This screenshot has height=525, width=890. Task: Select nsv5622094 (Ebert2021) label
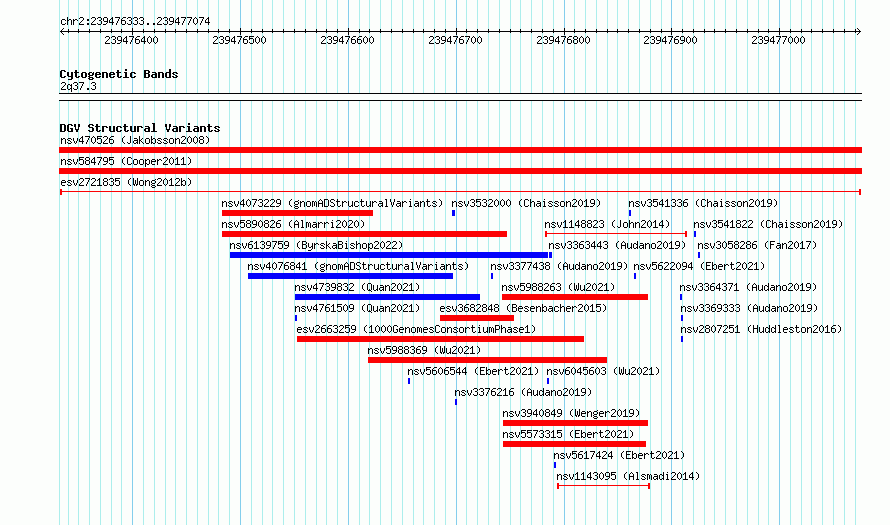699,266
